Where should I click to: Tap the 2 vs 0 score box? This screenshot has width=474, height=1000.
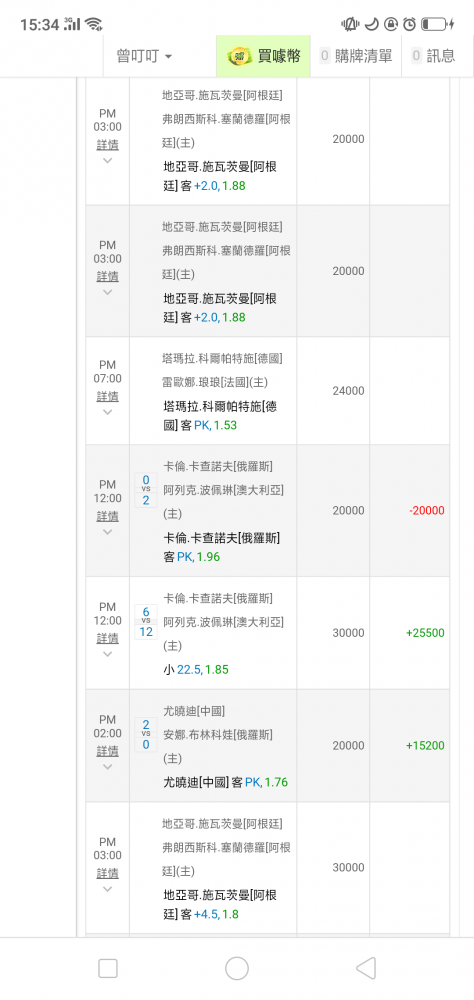coord(145,734)
